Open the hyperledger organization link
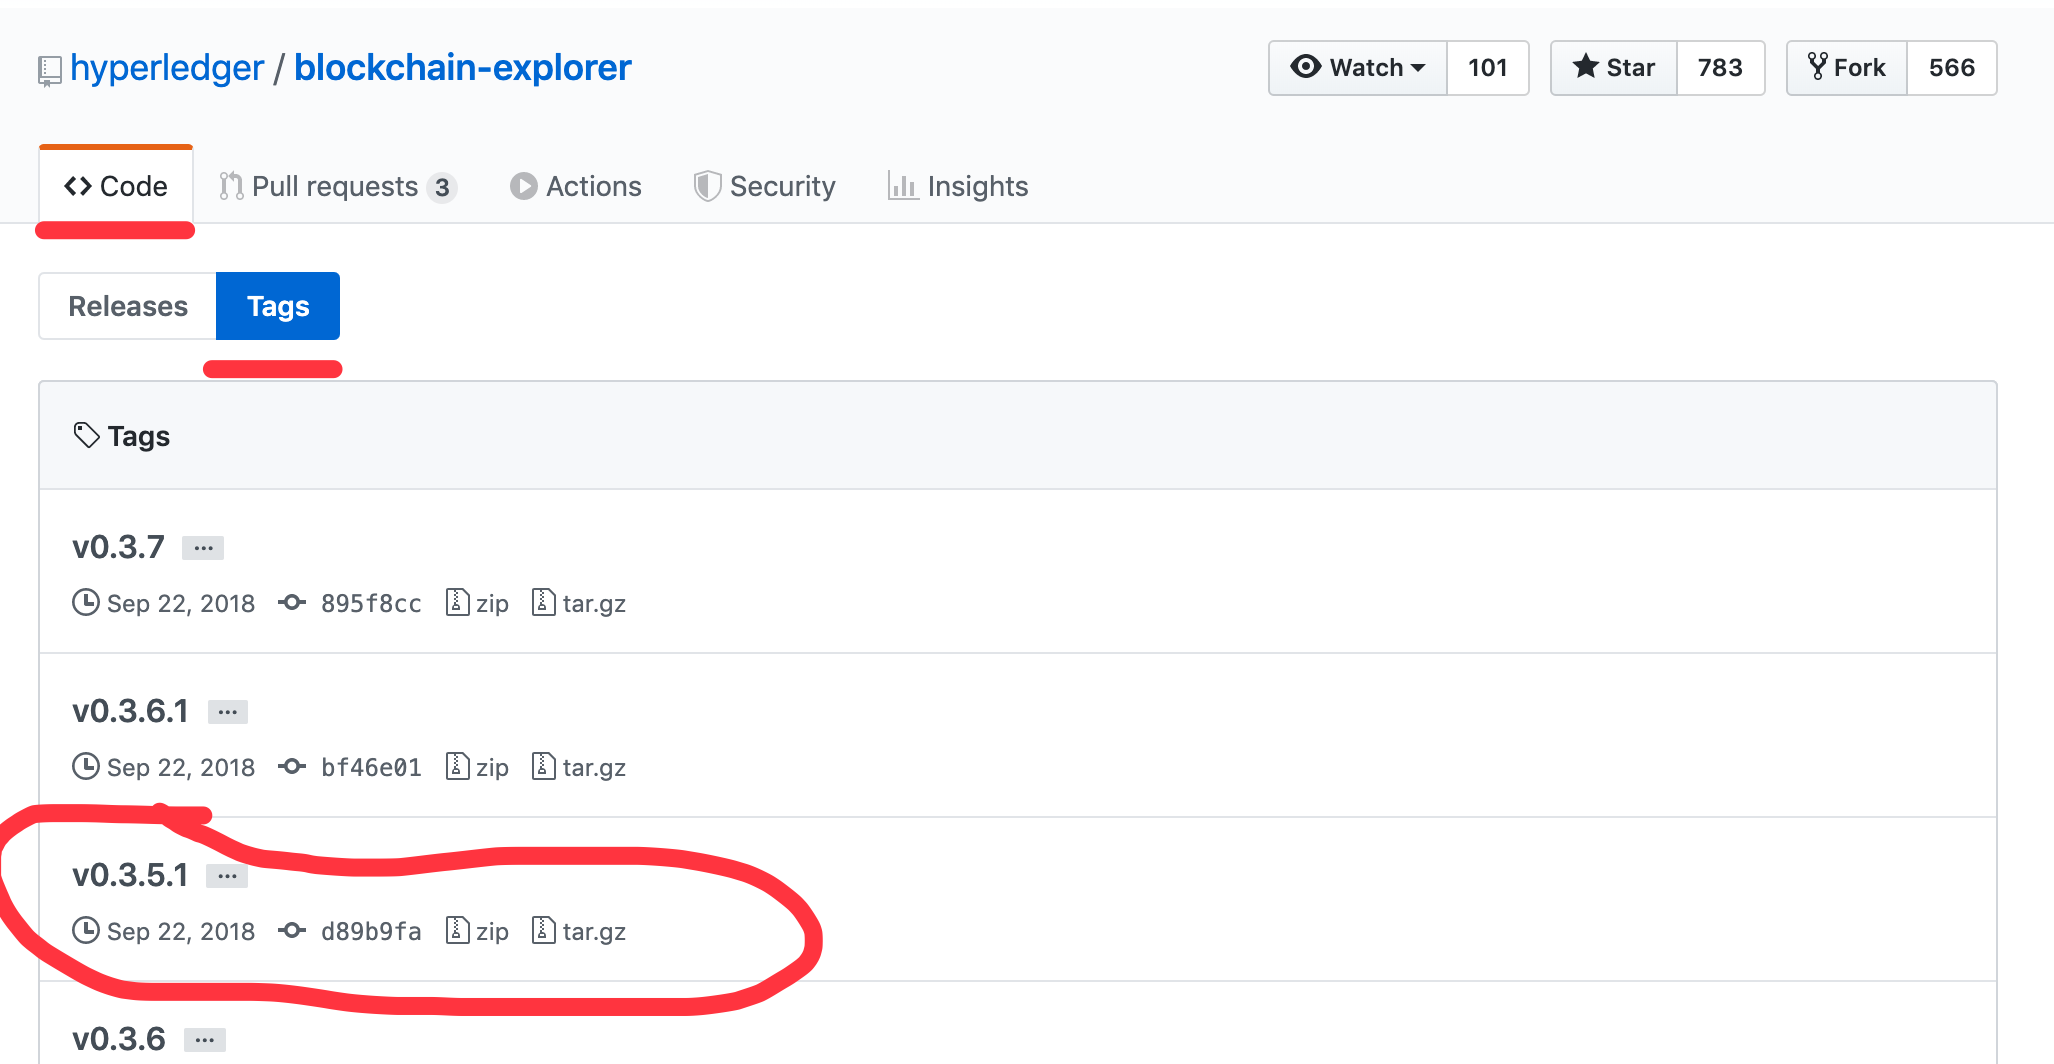2054x1064 pixels. coord(167,68)
